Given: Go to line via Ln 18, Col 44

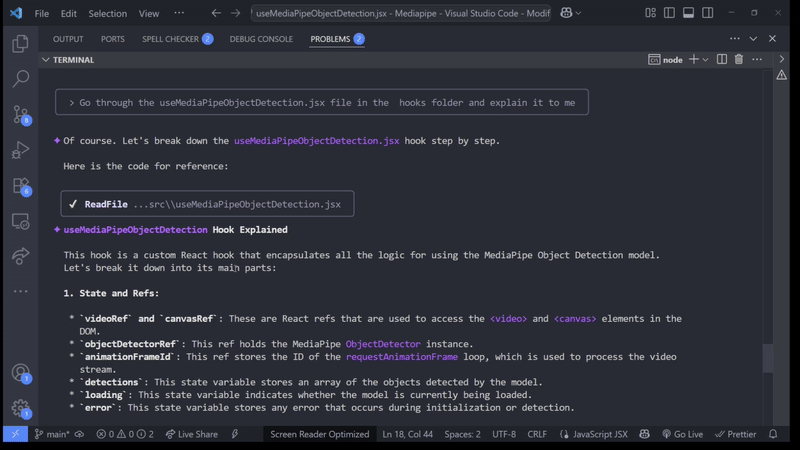Looking at the screenshot, I should click(x=407, y=434).
